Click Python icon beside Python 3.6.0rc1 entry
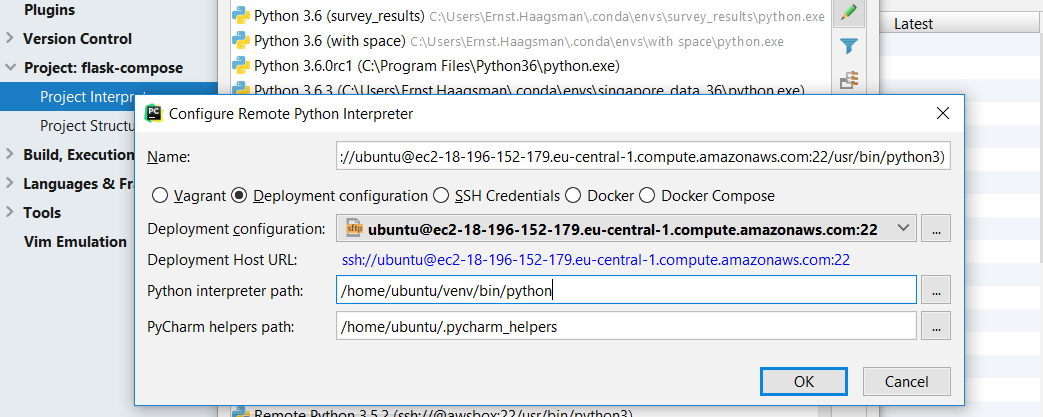 click(x=240, y=66)
